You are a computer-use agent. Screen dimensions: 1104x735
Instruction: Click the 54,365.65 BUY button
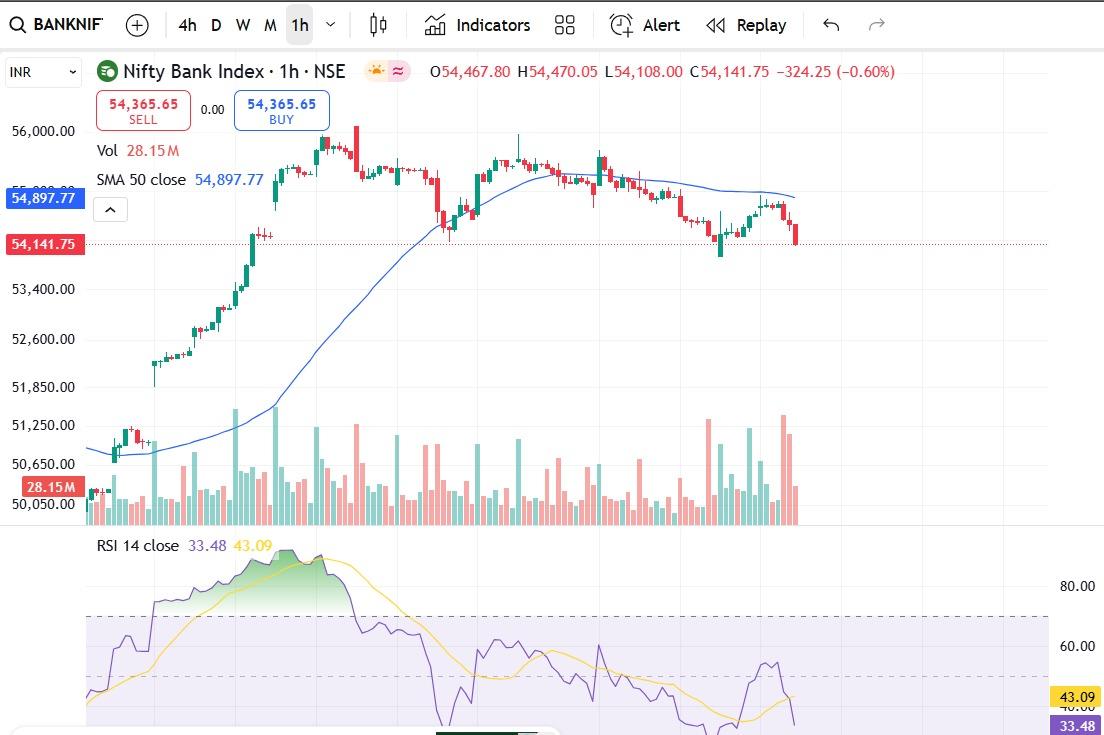pyautogui.click(x=282, y=111)
